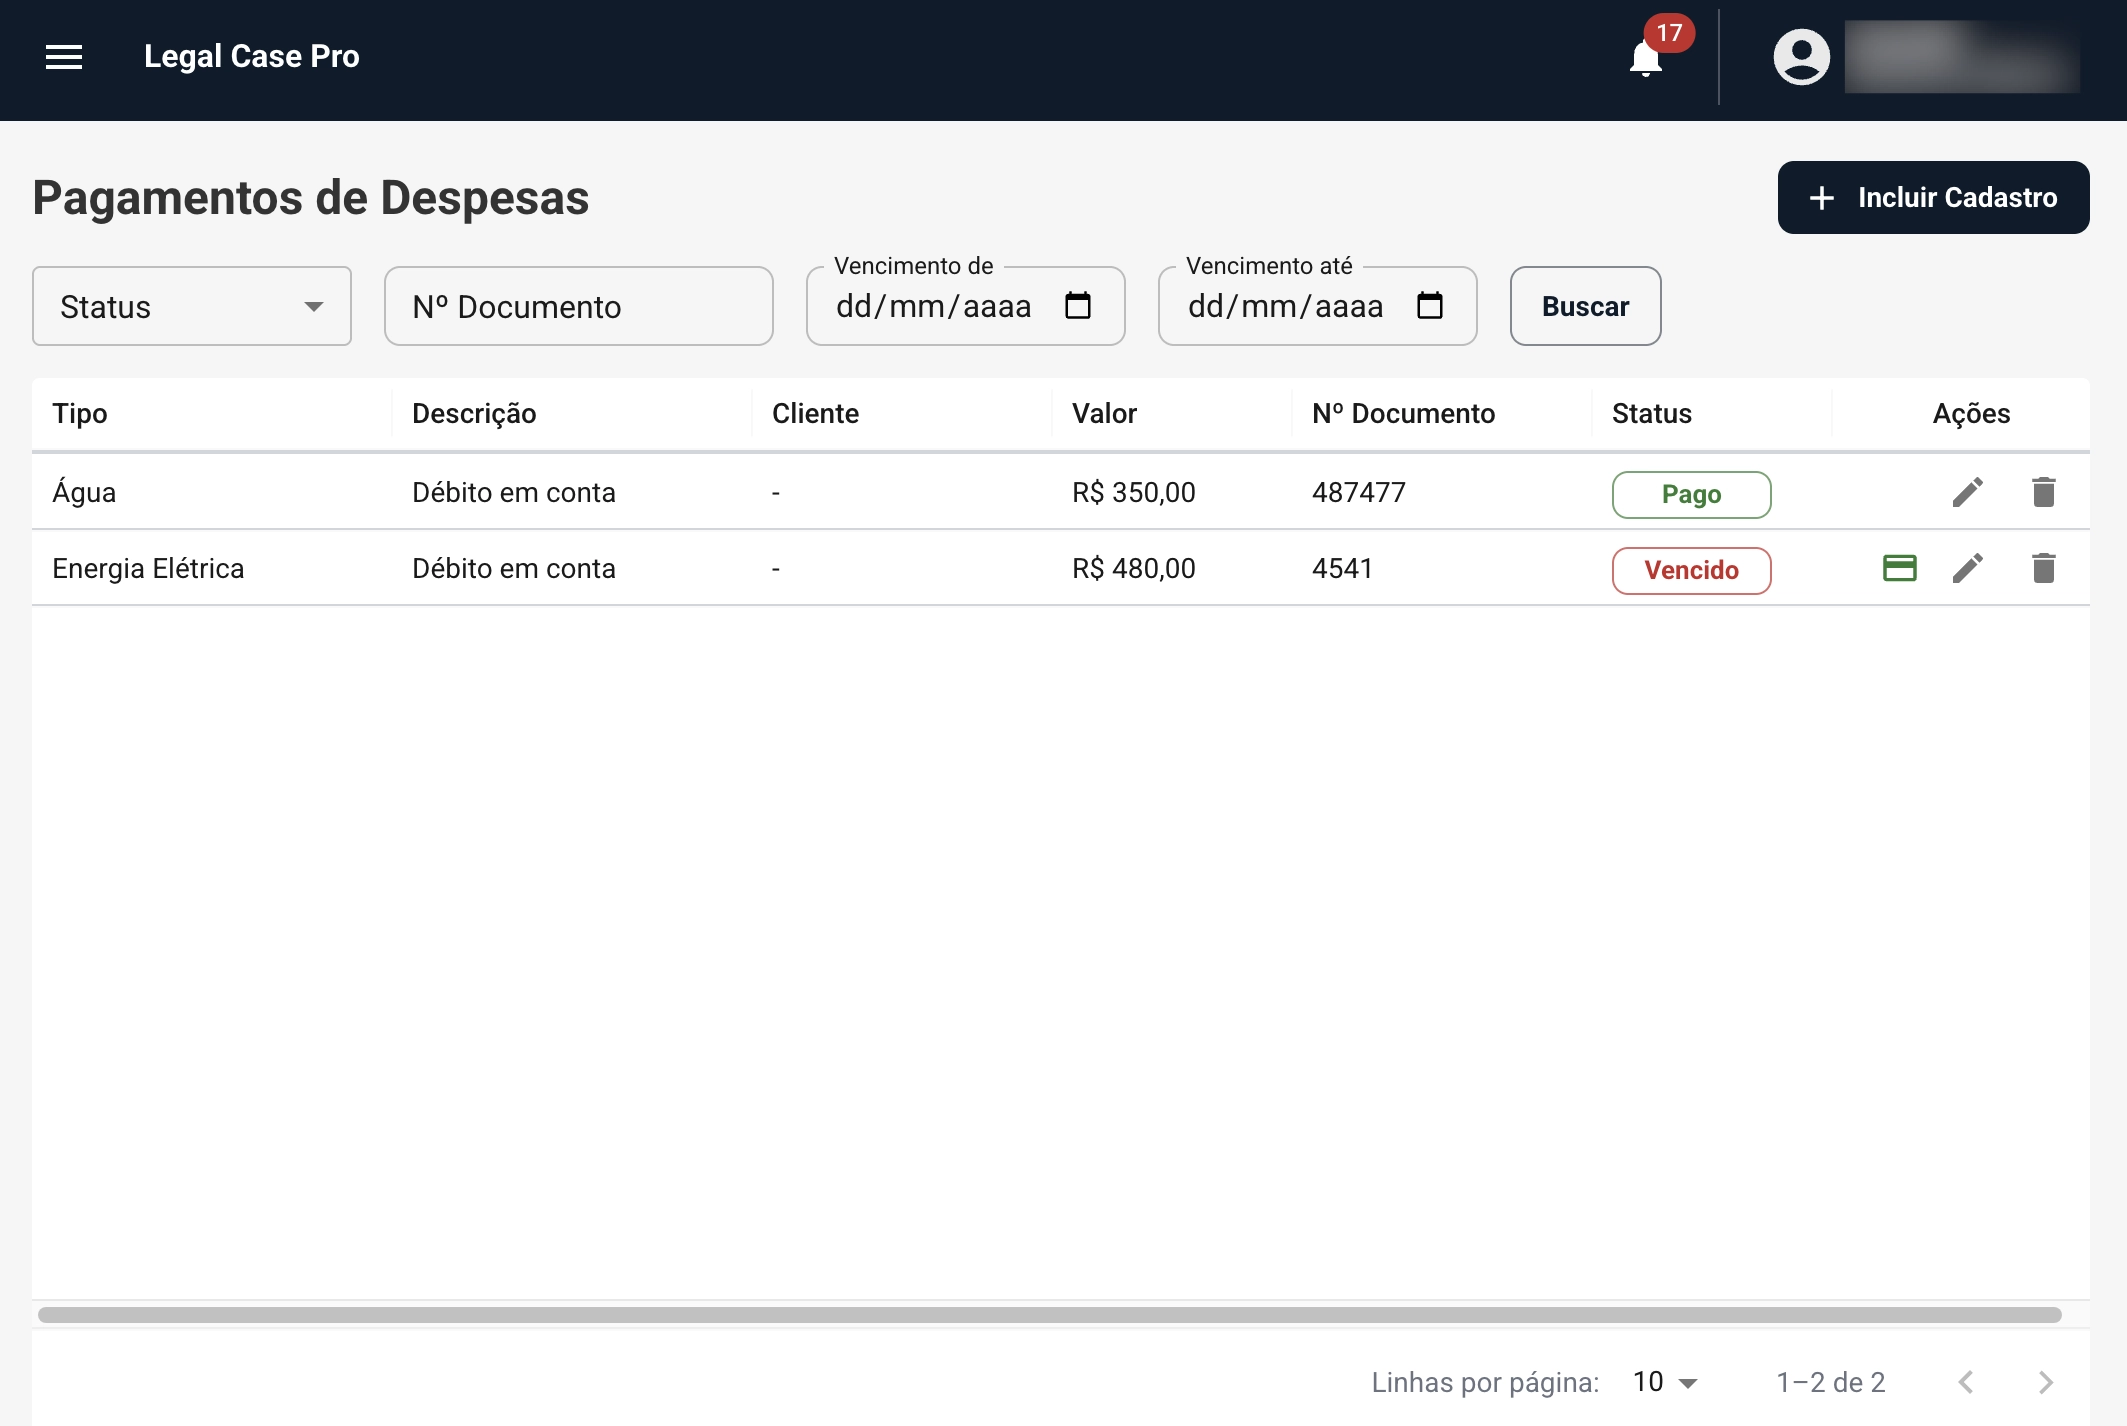This screenshot has width=2127, height=1426.
Task: Edit the Água expense row
Action: 1968,492
